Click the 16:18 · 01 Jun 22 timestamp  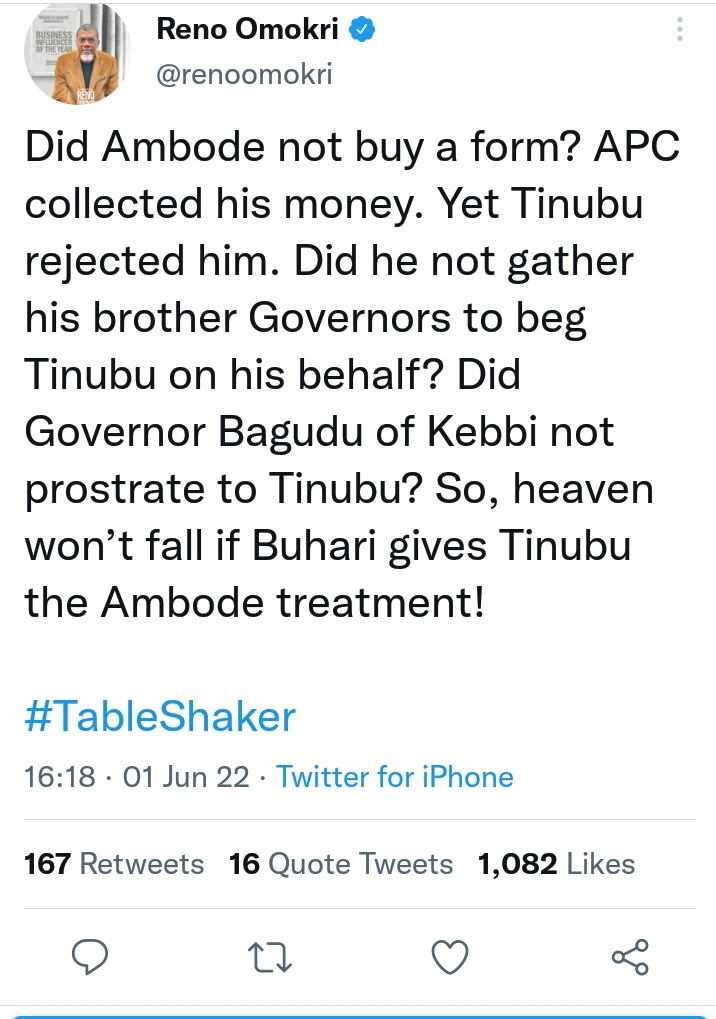pyautogui.click(x=137, y=777)
